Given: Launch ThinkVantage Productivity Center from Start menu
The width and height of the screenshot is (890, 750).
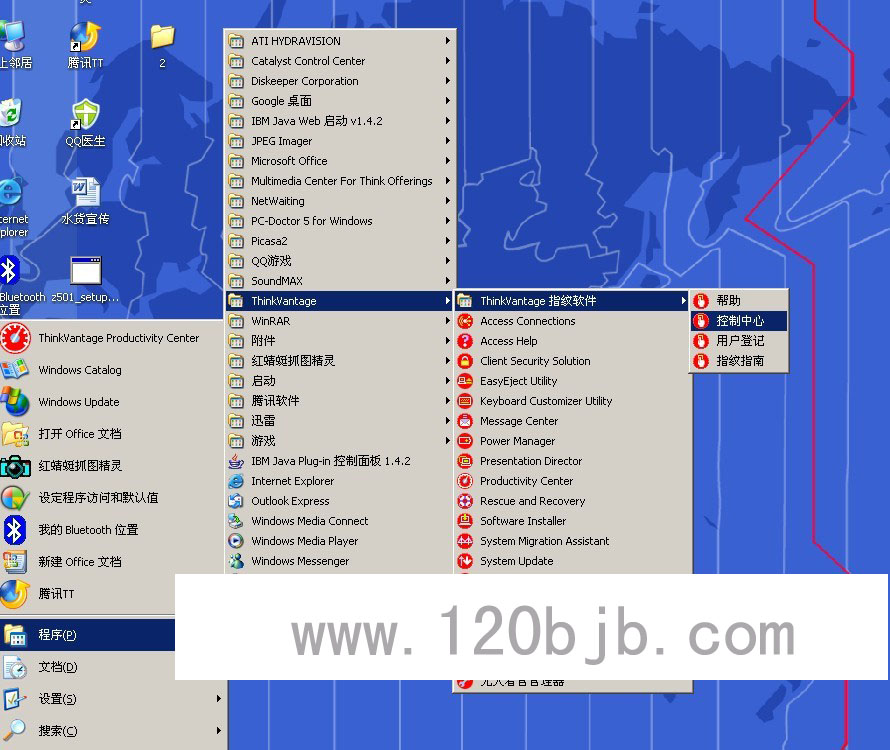Looking at the screenshot, I should [x=111, y=338].
